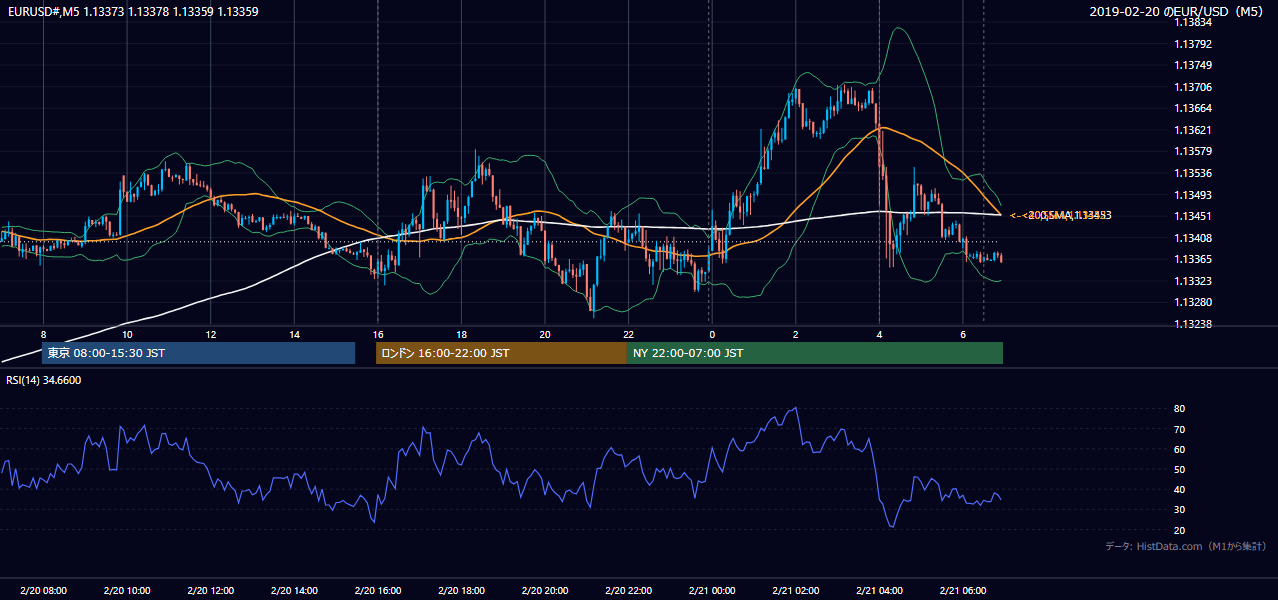Click price level 1.13621 on the axis
Screen dimensions: 1278x600
pos(1193,130)
